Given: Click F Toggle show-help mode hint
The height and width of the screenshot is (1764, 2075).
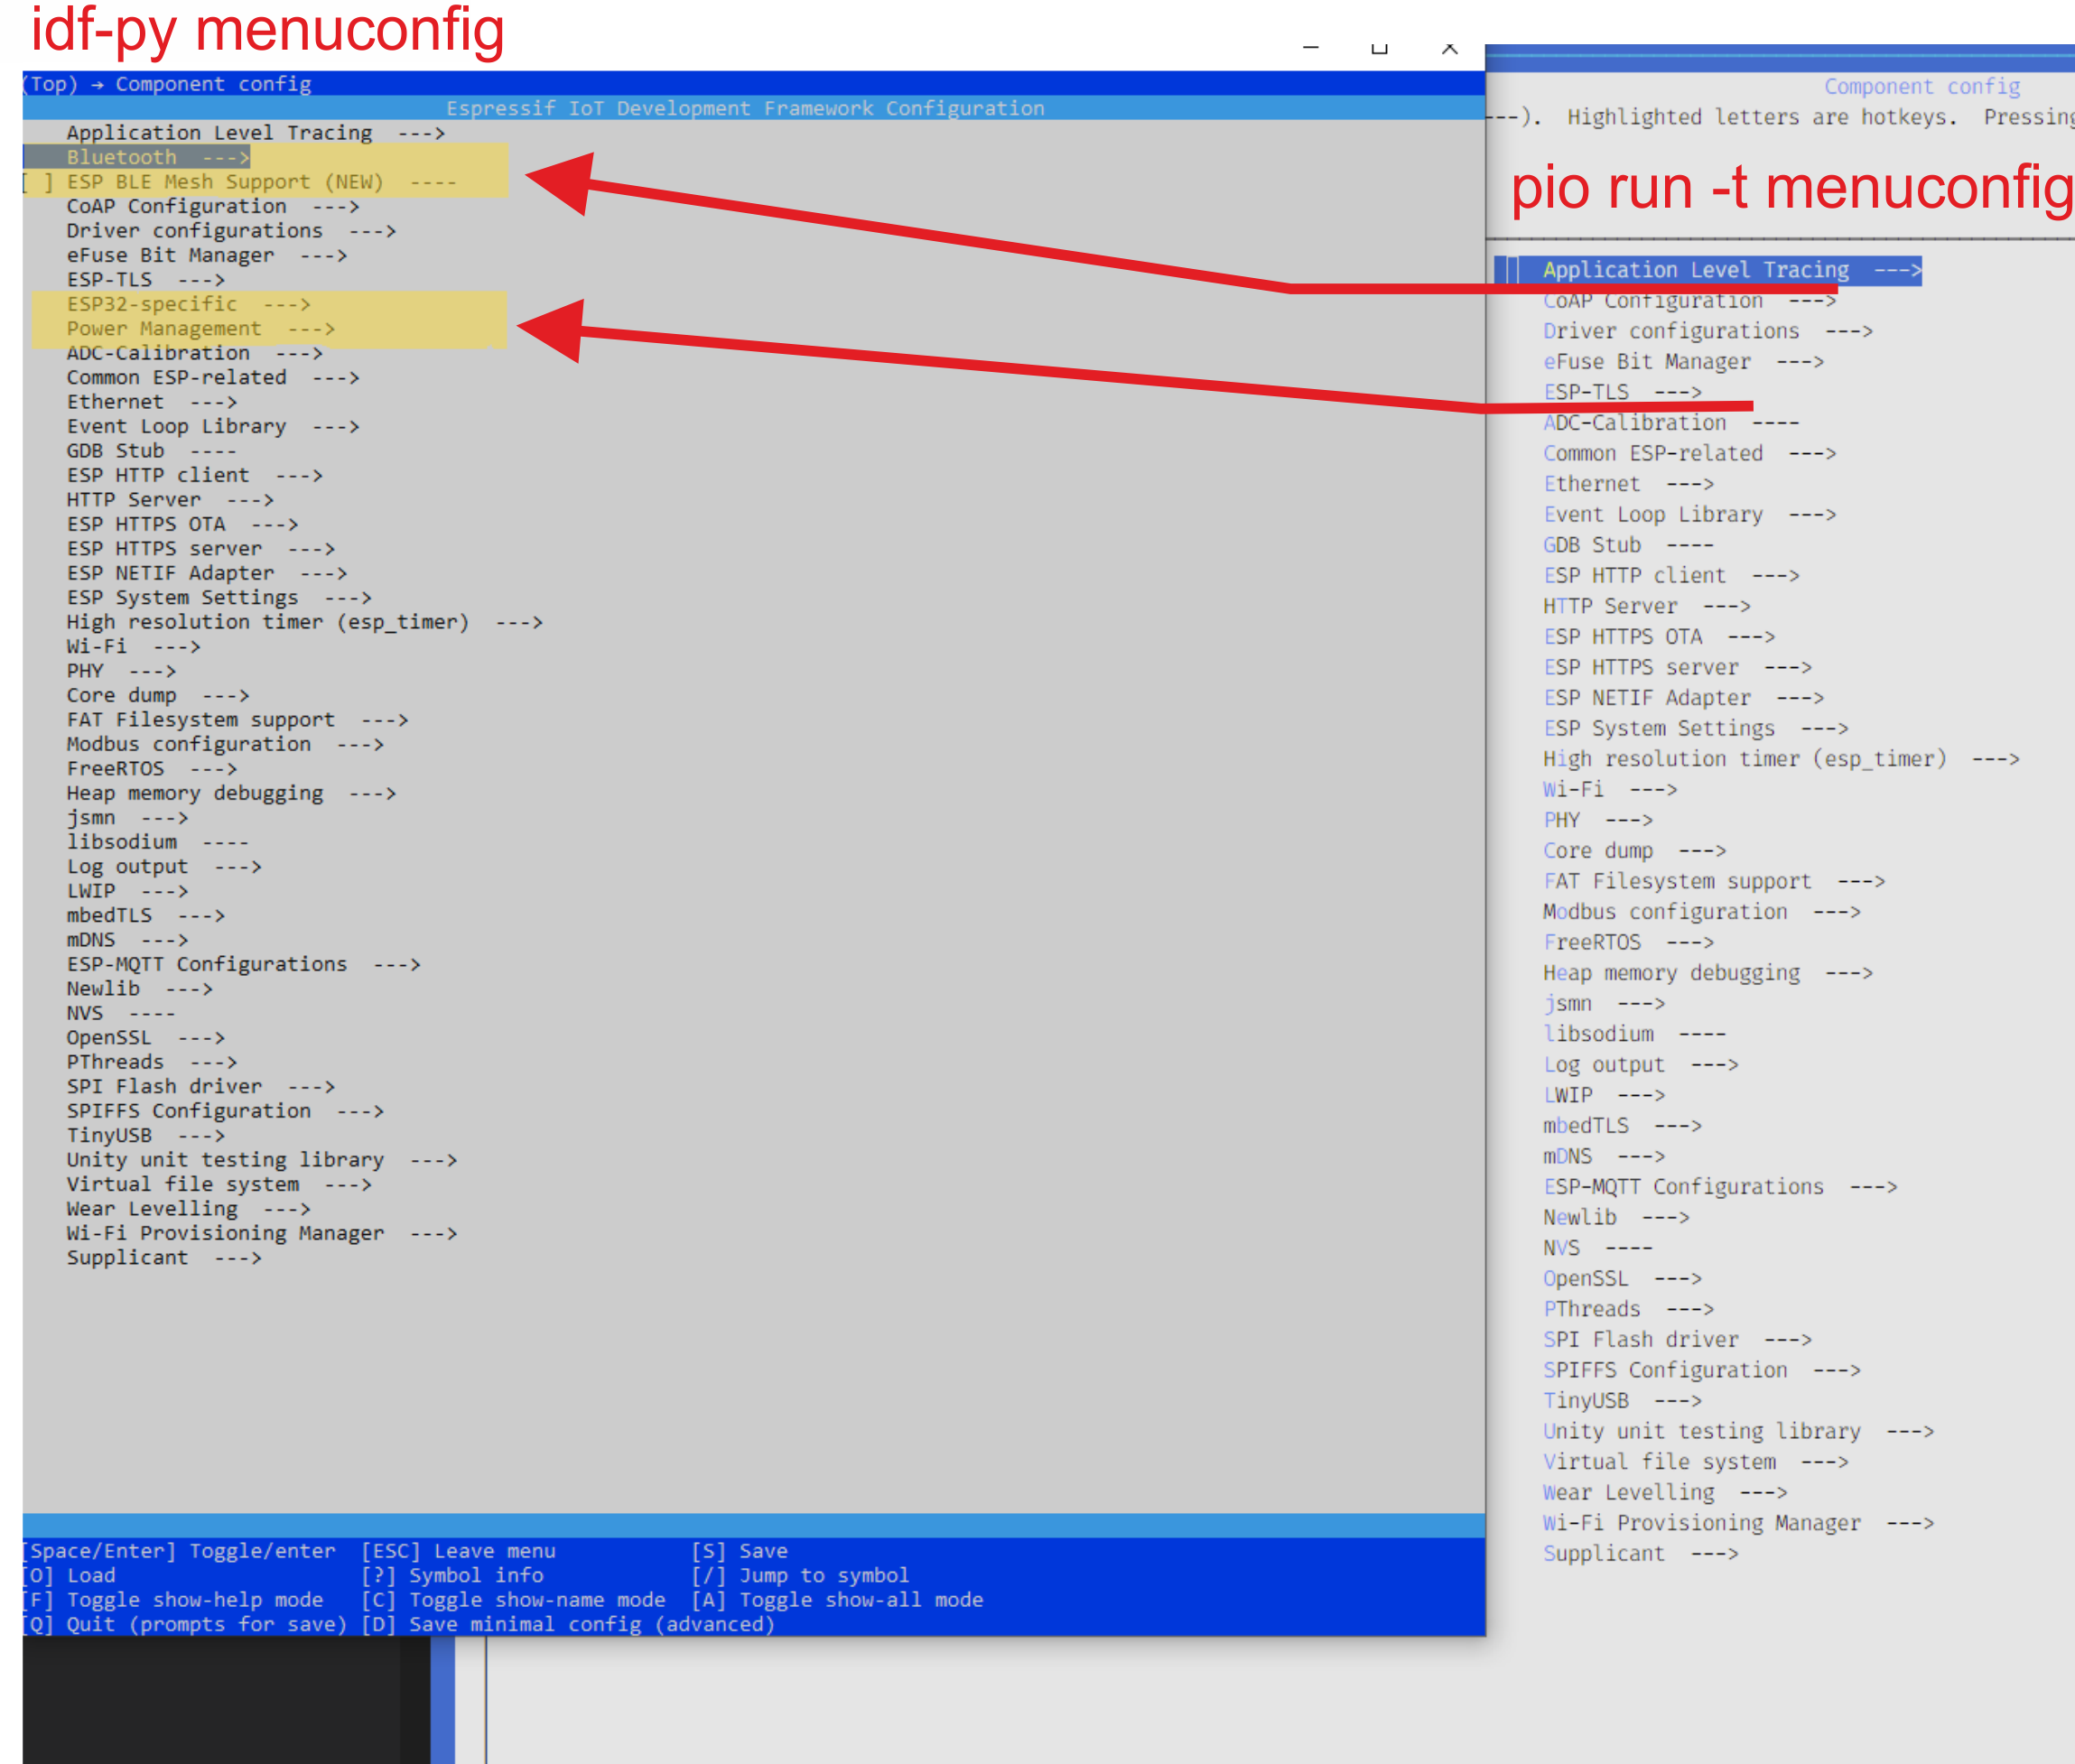Looking at the screenshot, I should point(173,1600).
